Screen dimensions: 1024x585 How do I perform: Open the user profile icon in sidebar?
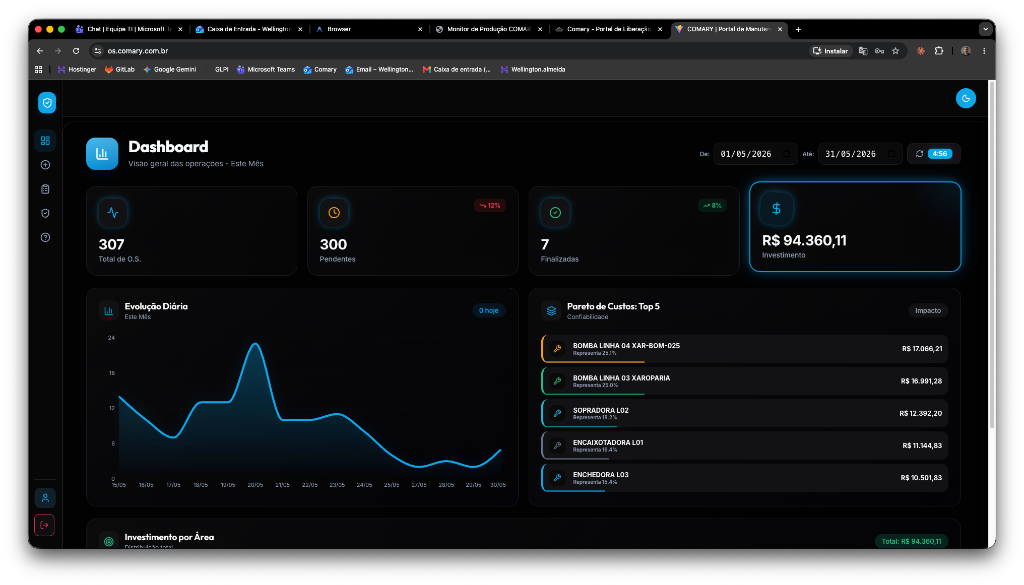coord(45,498)
